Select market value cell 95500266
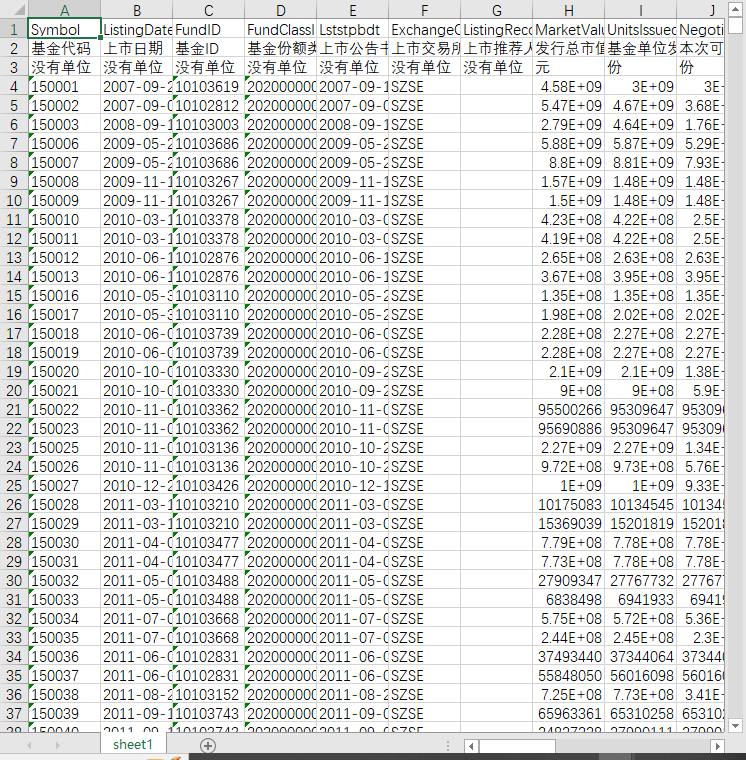Image resolution: width=746 pixels, height=760 pixels. click(x=569, y=410)
